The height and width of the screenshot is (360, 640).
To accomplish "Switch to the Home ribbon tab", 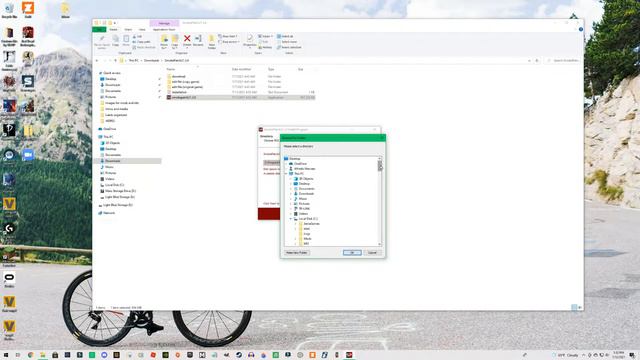I will (x=113, y=29).
